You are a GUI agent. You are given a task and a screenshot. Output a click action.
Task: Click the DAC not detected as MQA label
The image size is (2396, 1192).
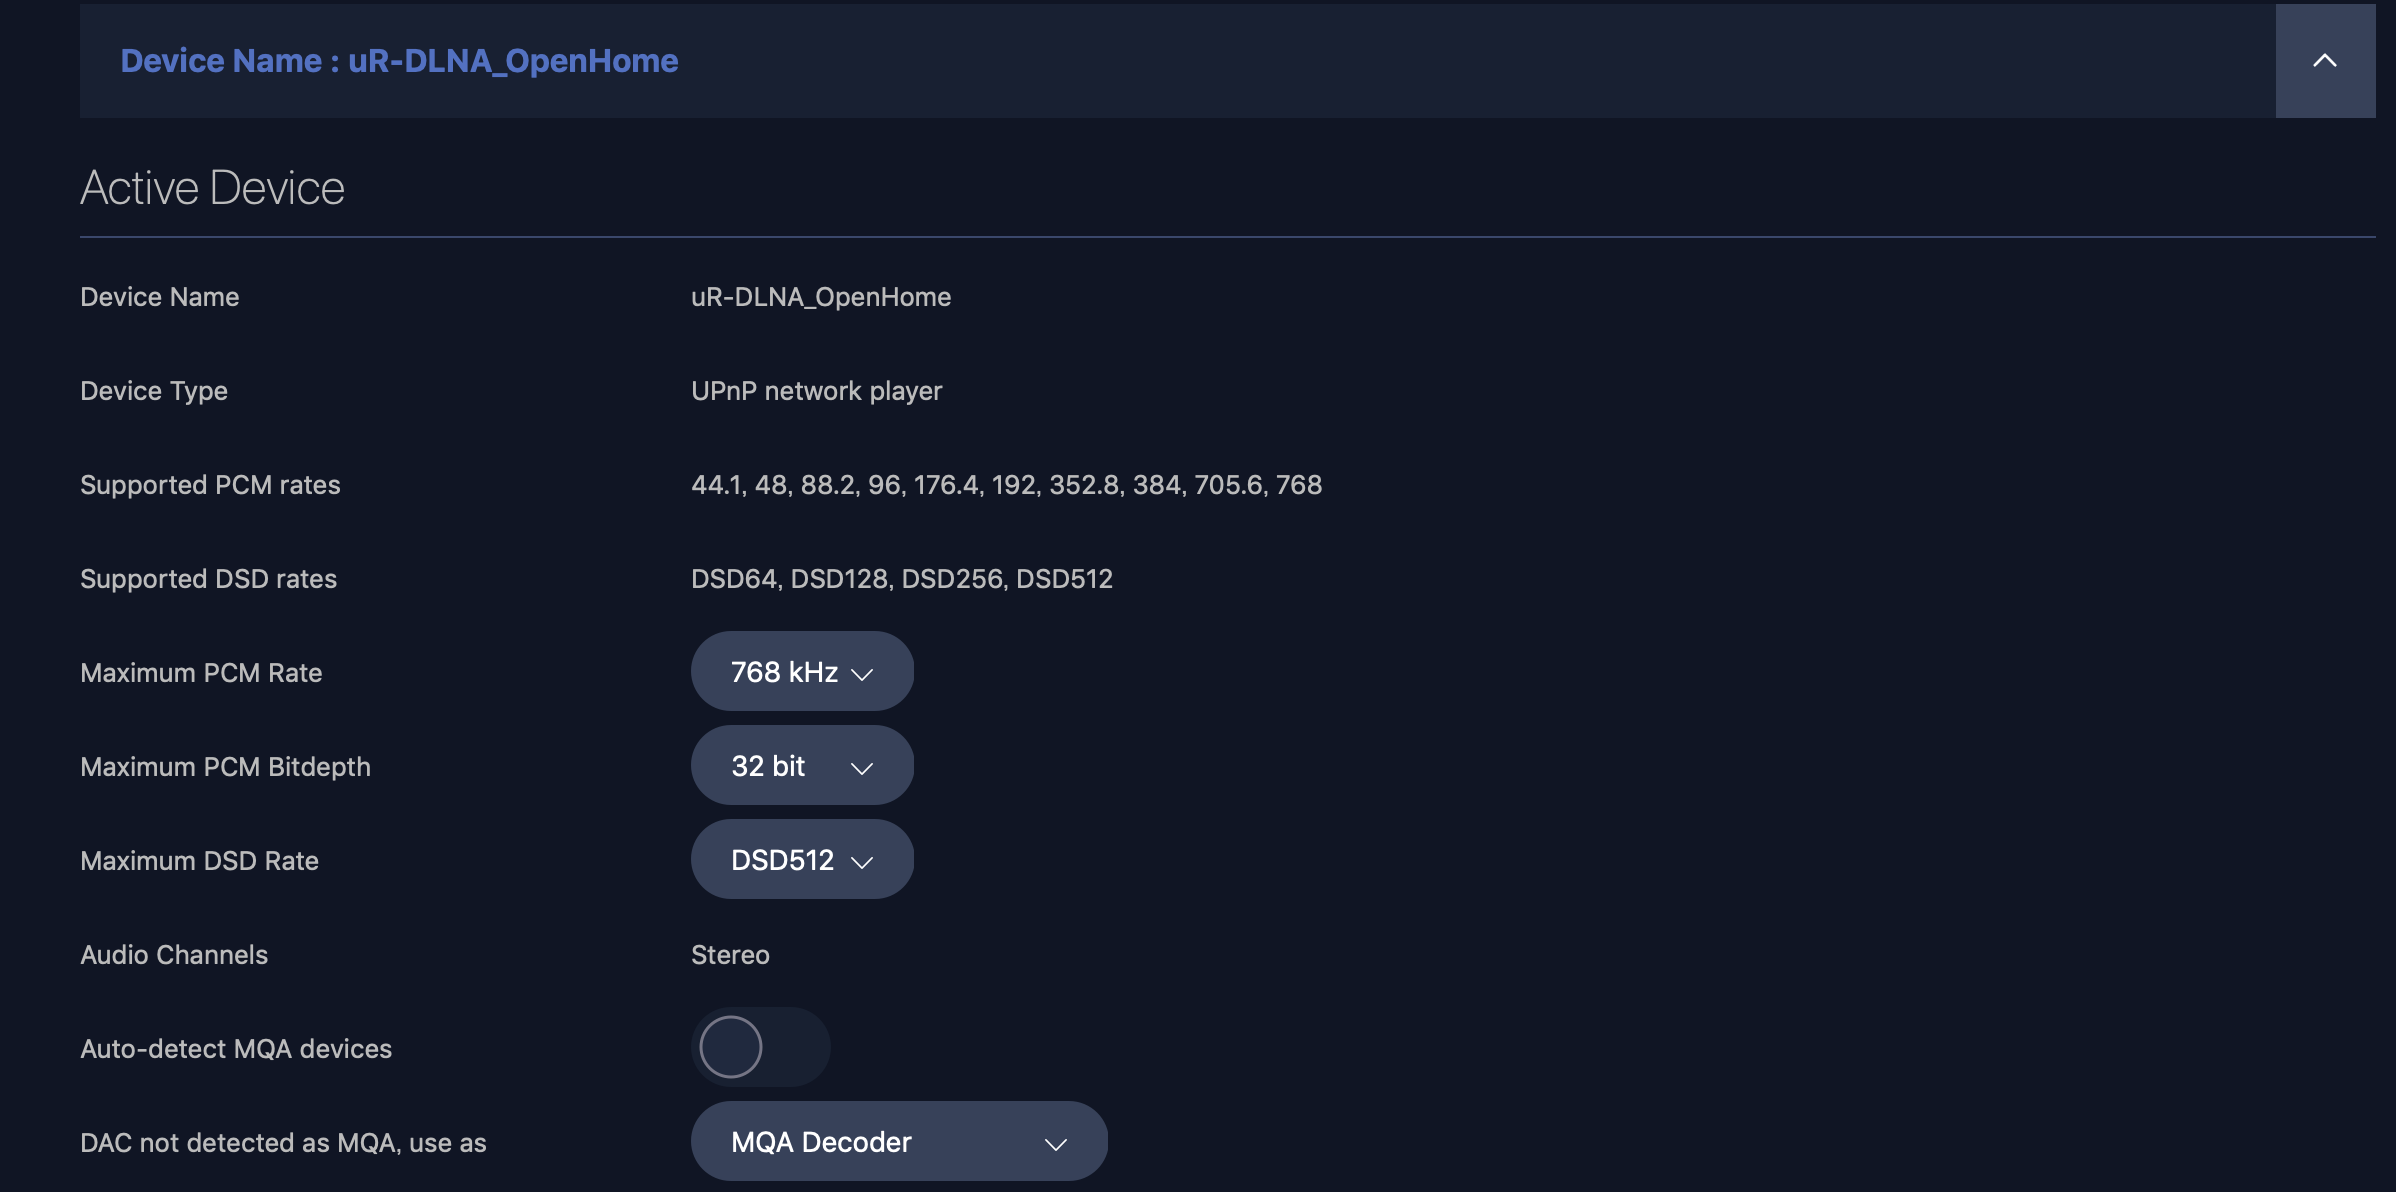[283, 1143]
